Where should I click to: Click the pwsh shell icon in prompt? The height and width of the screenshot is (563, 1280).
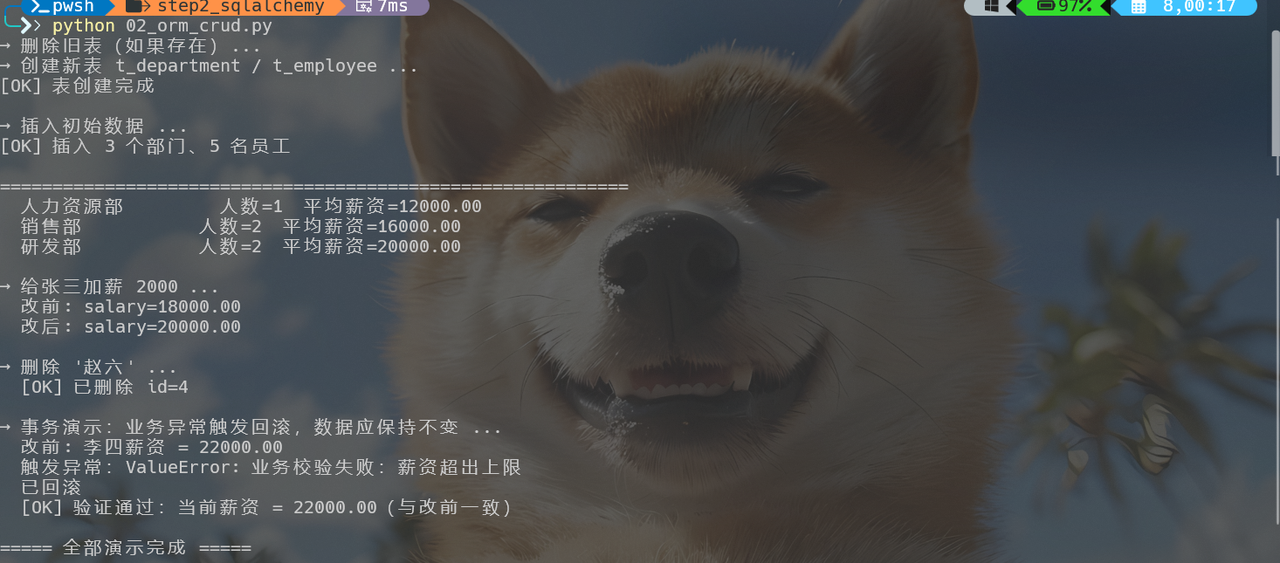pyautogui.click(x=41, y=6)
